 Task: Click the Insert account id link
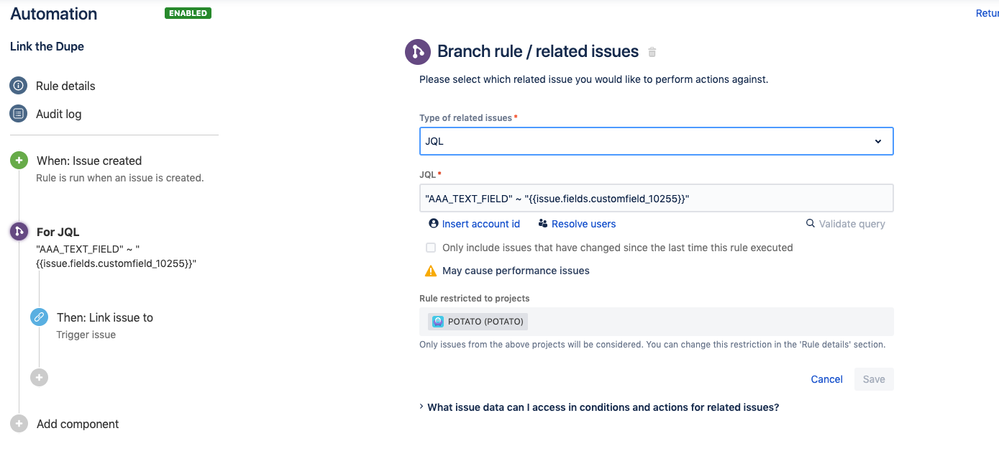click(480, 224)
